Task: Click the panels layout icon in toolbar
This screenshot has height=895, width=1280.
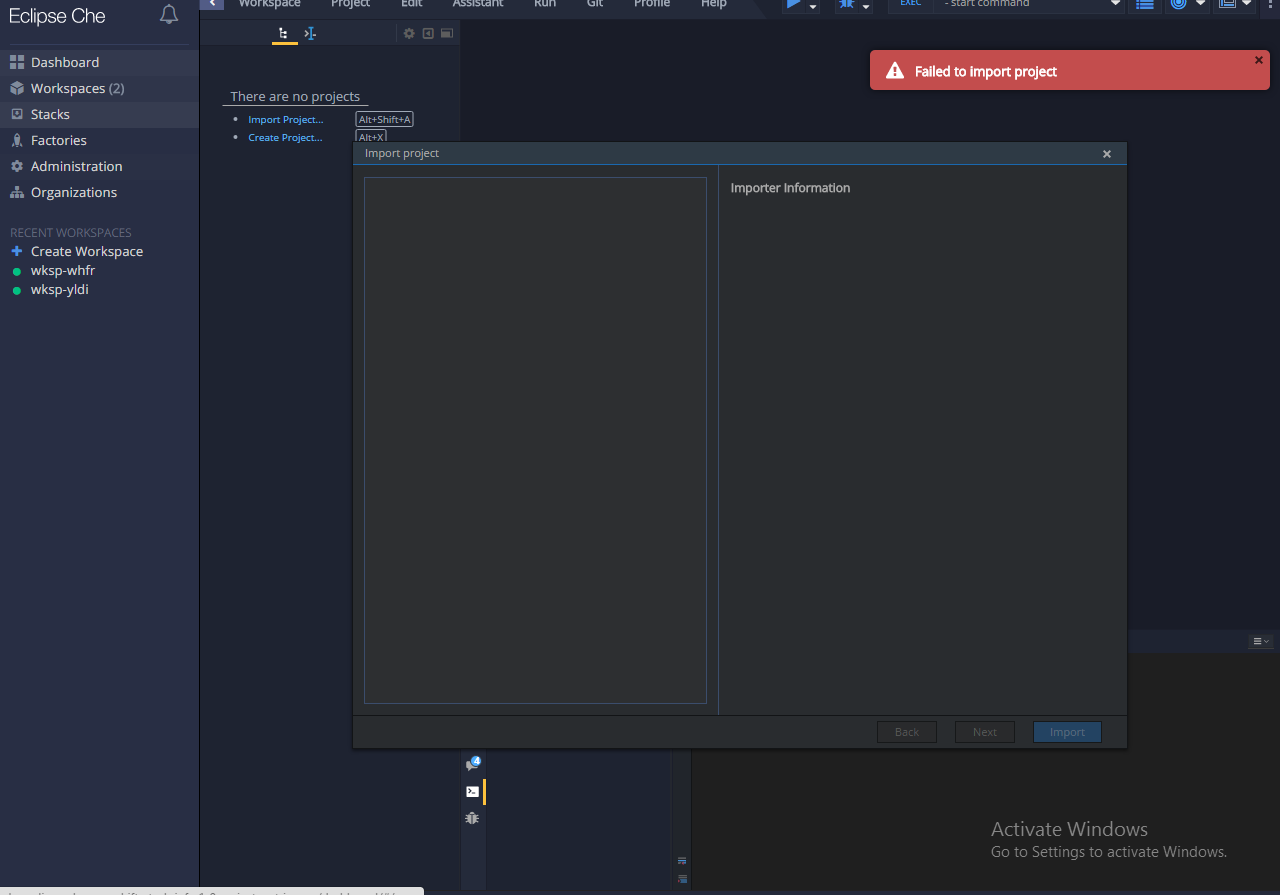Action: tap(1227, 4)
